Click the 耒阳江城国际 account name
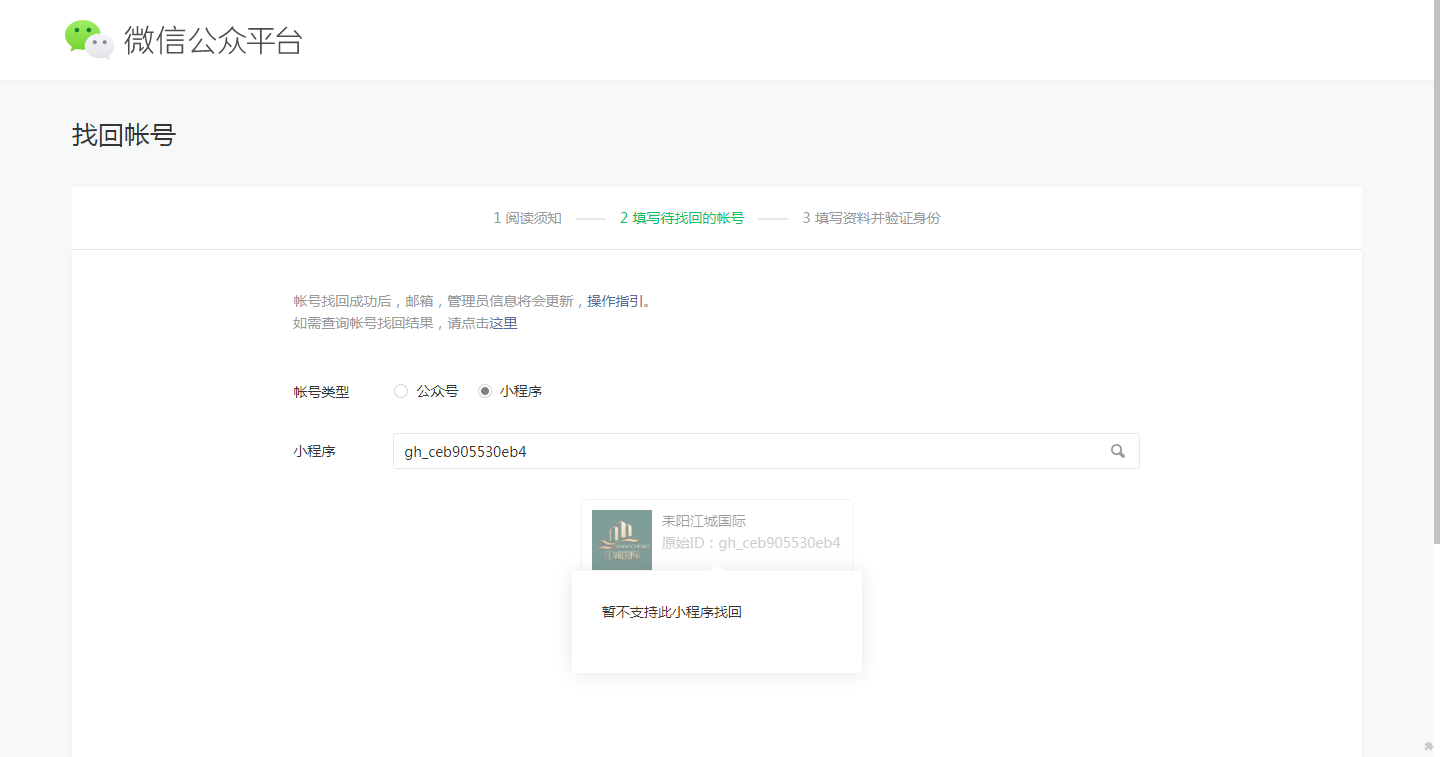 704,521
